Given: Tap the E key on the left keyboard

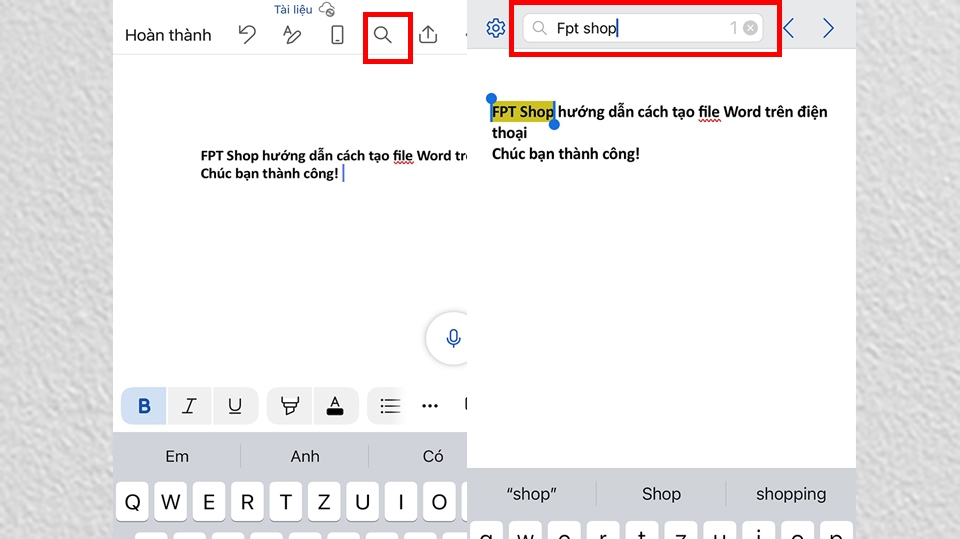Looking at the screenshot, I should point(209,502).
